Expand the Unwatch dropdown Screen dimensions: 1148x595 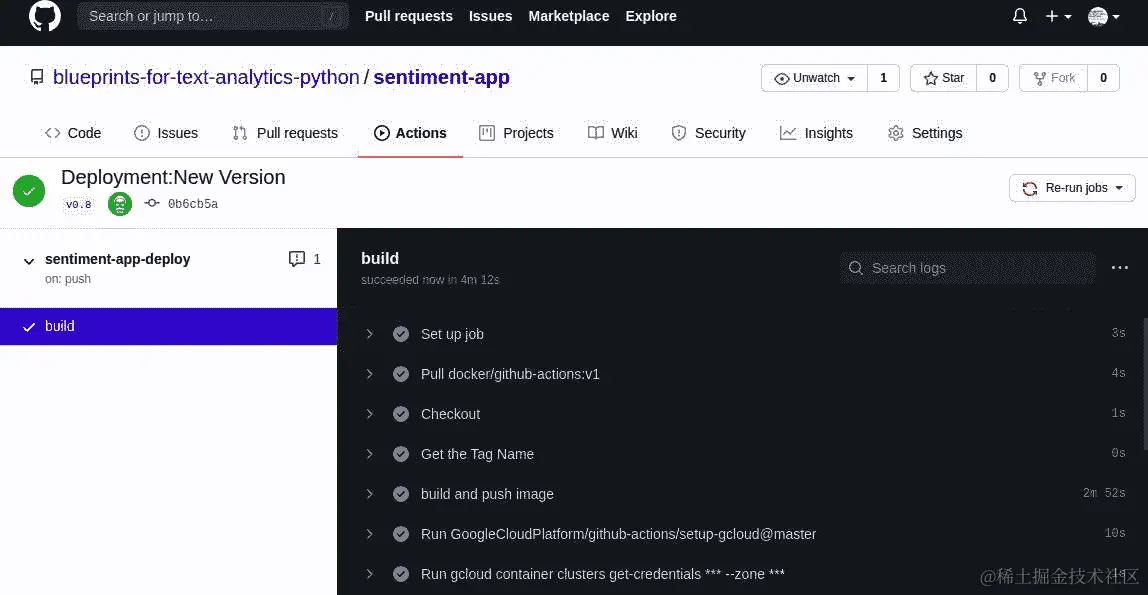click(x=814, y=78)
